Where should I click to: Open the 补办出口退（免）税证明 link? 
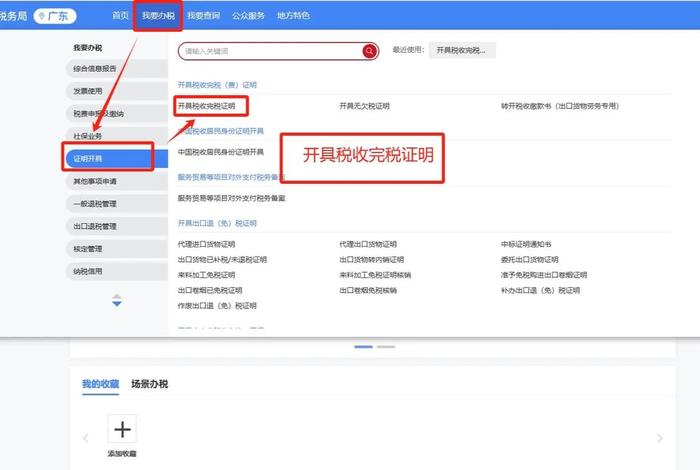pos(540,291)
